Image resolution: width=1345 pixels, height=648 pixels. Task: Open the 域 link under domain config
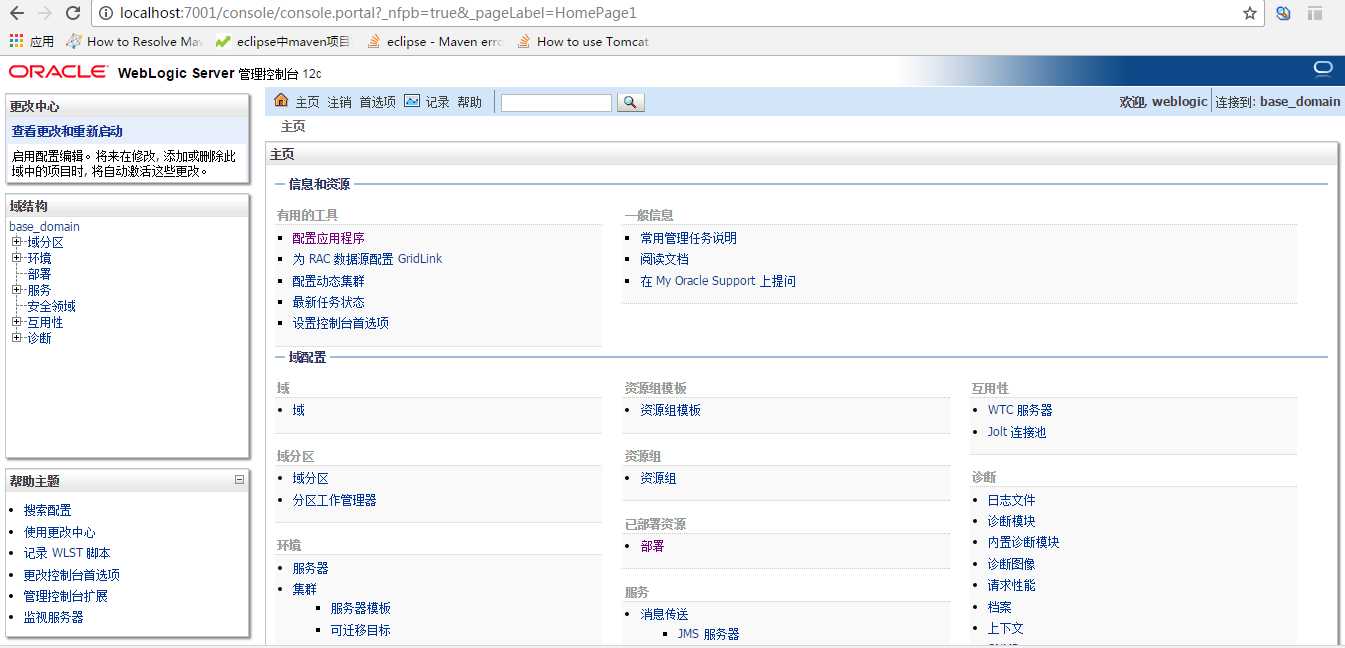298,410
